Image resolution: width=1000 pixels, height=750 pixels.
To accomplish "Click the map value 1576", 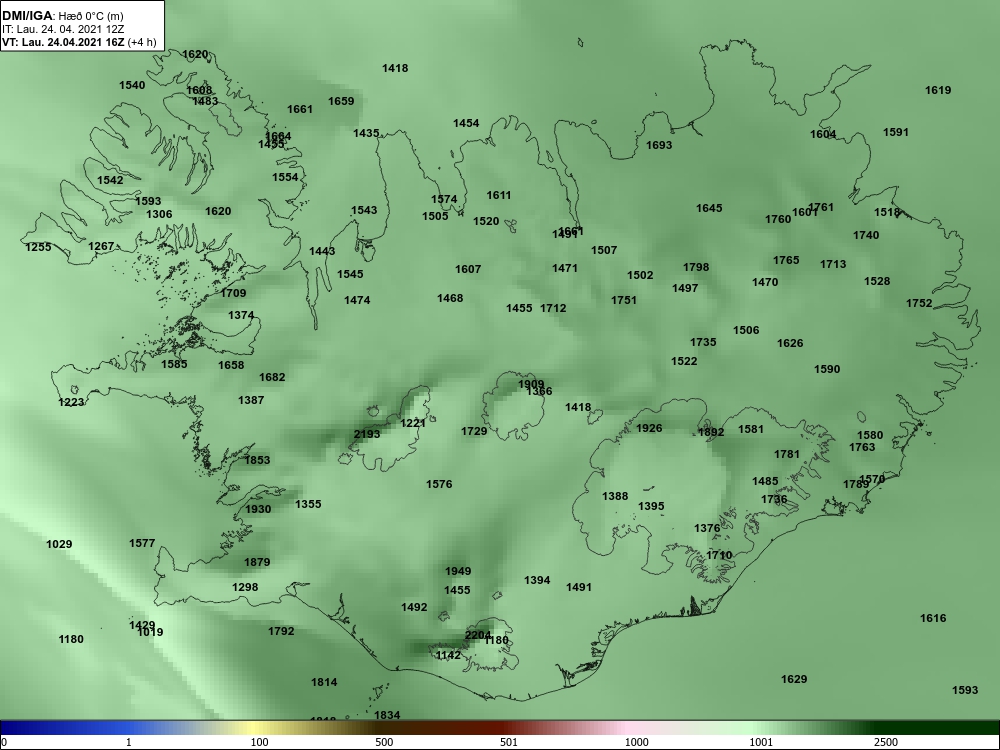I will (439, 485).
